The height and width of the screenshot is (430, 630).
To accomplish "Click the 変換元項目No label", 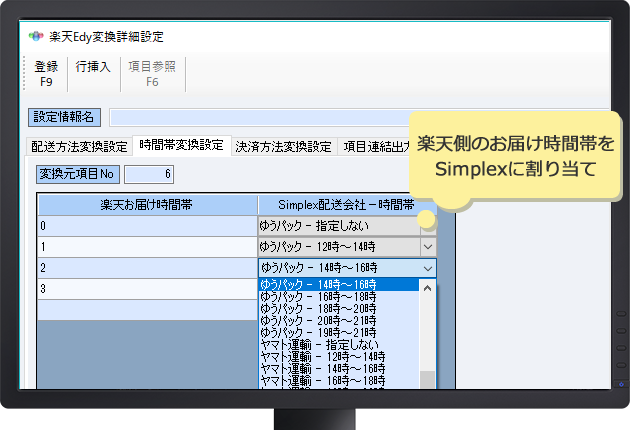I will tap(78, 174).
